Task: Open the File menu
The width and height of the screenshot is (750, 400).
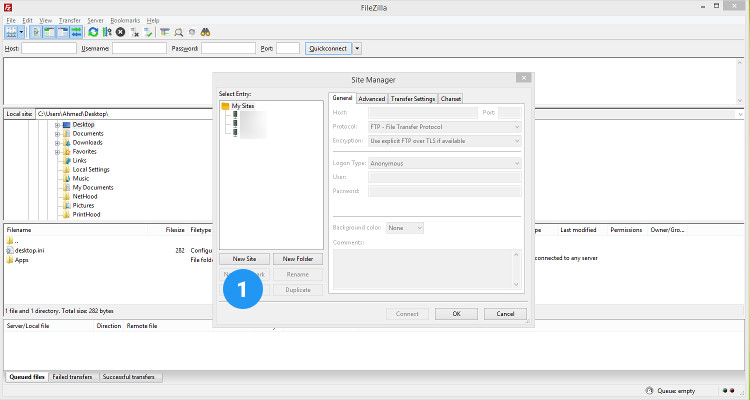Action: [x=11, y=21]
